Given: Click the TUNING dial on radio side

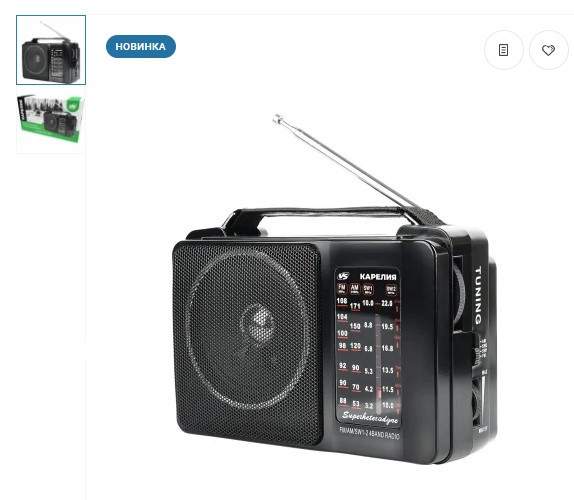Looking at the screenshot, I should pyautogui.click(x=458, y=294).
